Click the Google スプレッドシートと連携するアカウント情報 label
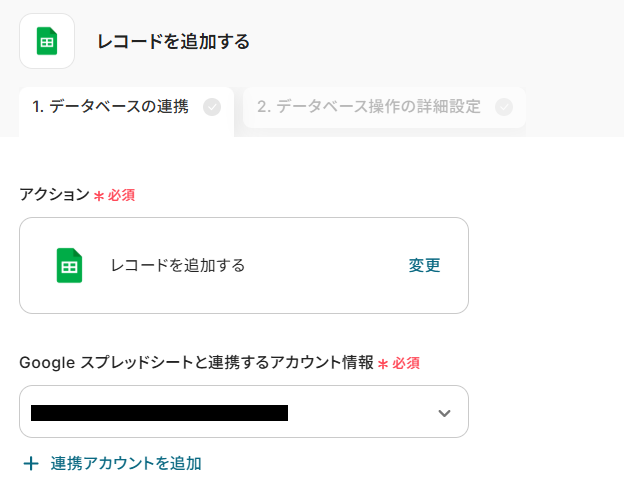The width and height of the screenshot is (624, 492). coord(196,362)
